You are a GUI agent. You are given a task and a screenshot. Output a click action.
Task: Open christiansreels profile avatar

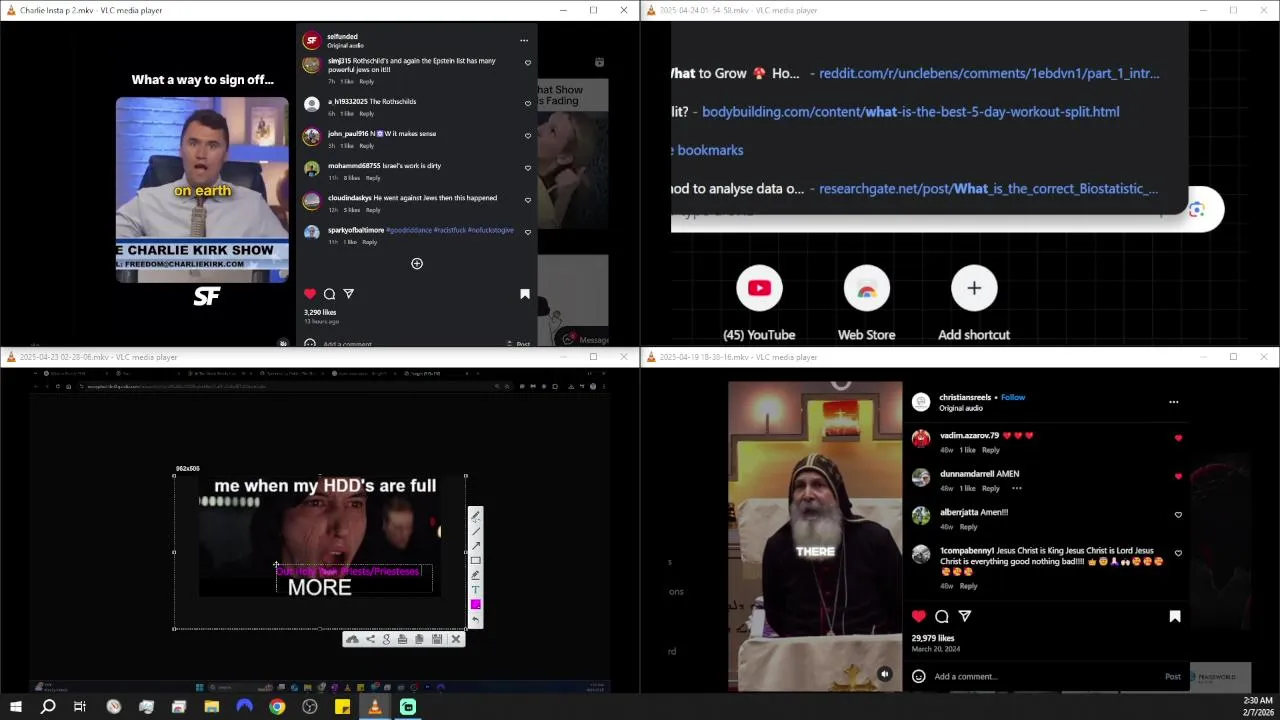click(920, 402)
